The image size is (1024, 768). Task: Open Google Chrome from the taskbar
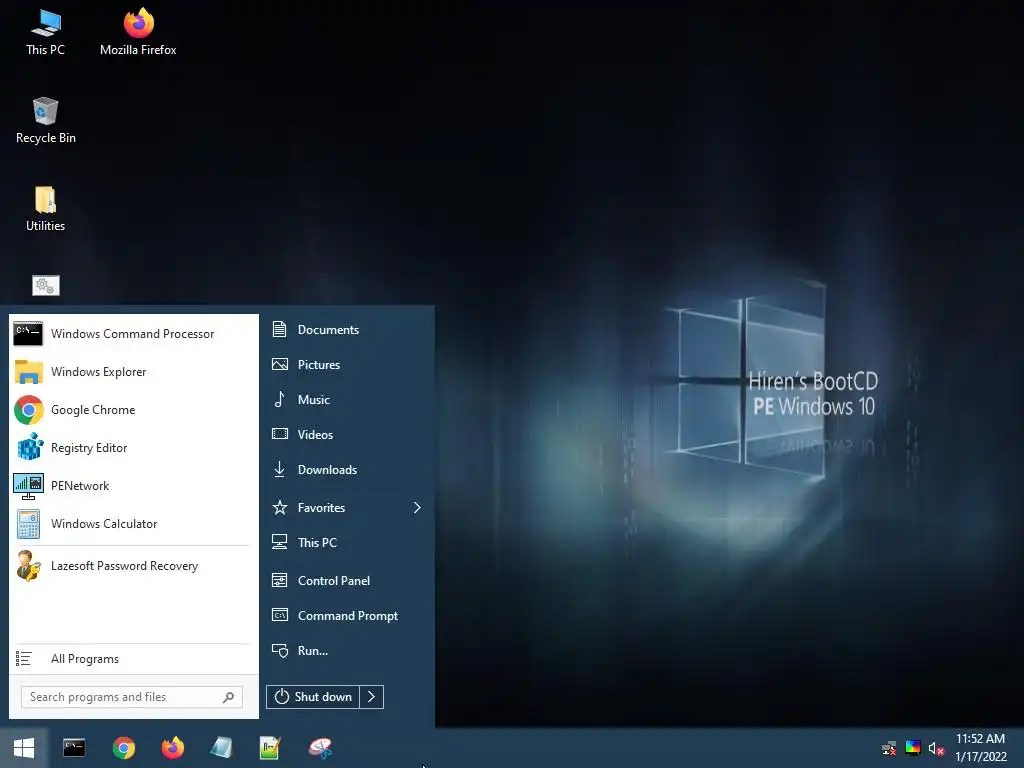(x=123, y=748)
